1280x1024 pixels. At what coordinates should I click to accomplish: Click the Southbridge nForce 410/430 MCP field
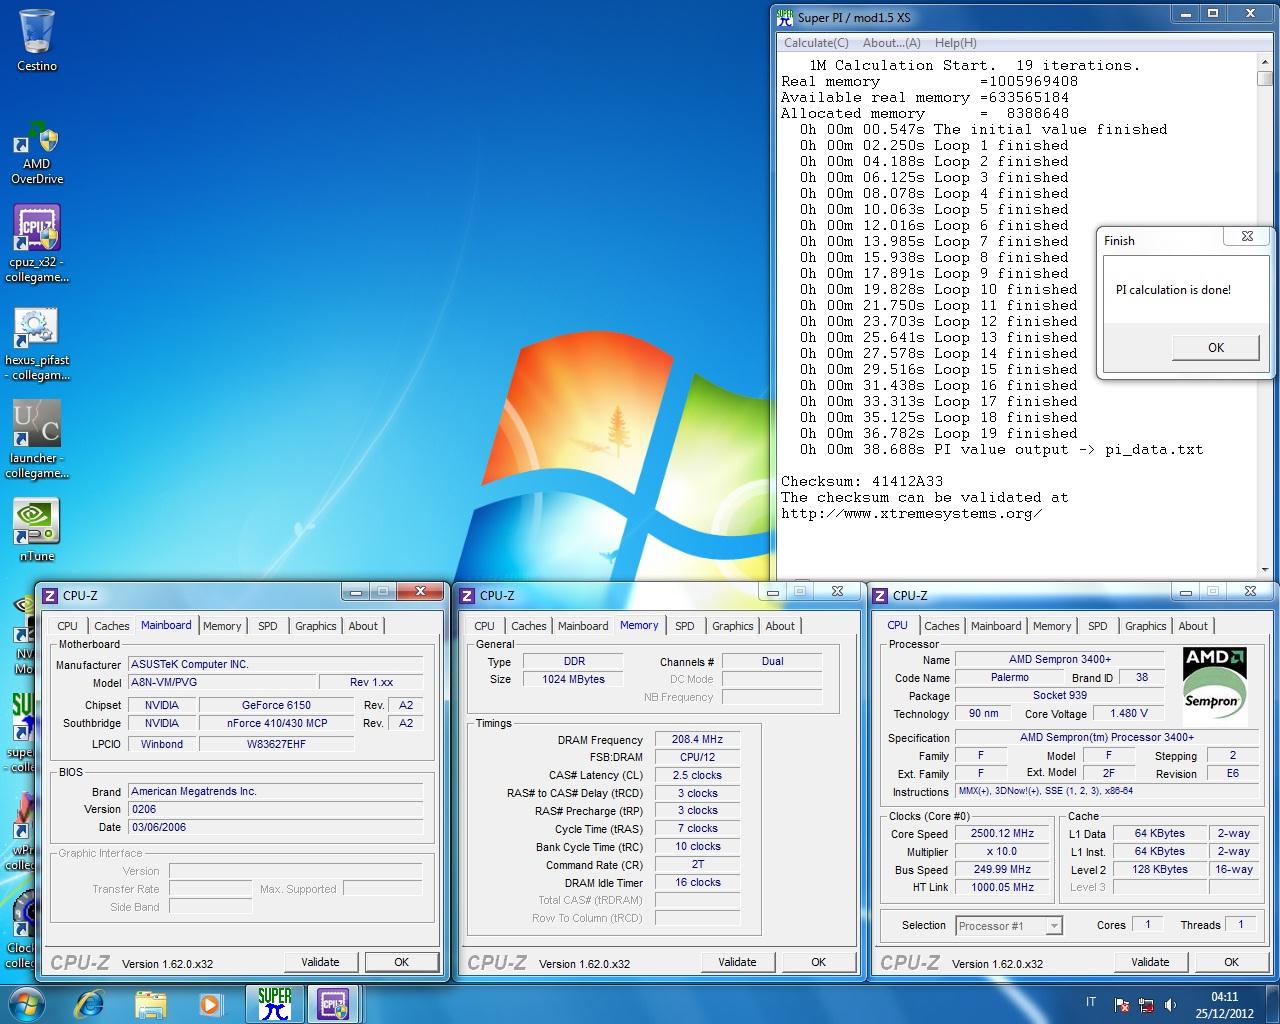277,723
